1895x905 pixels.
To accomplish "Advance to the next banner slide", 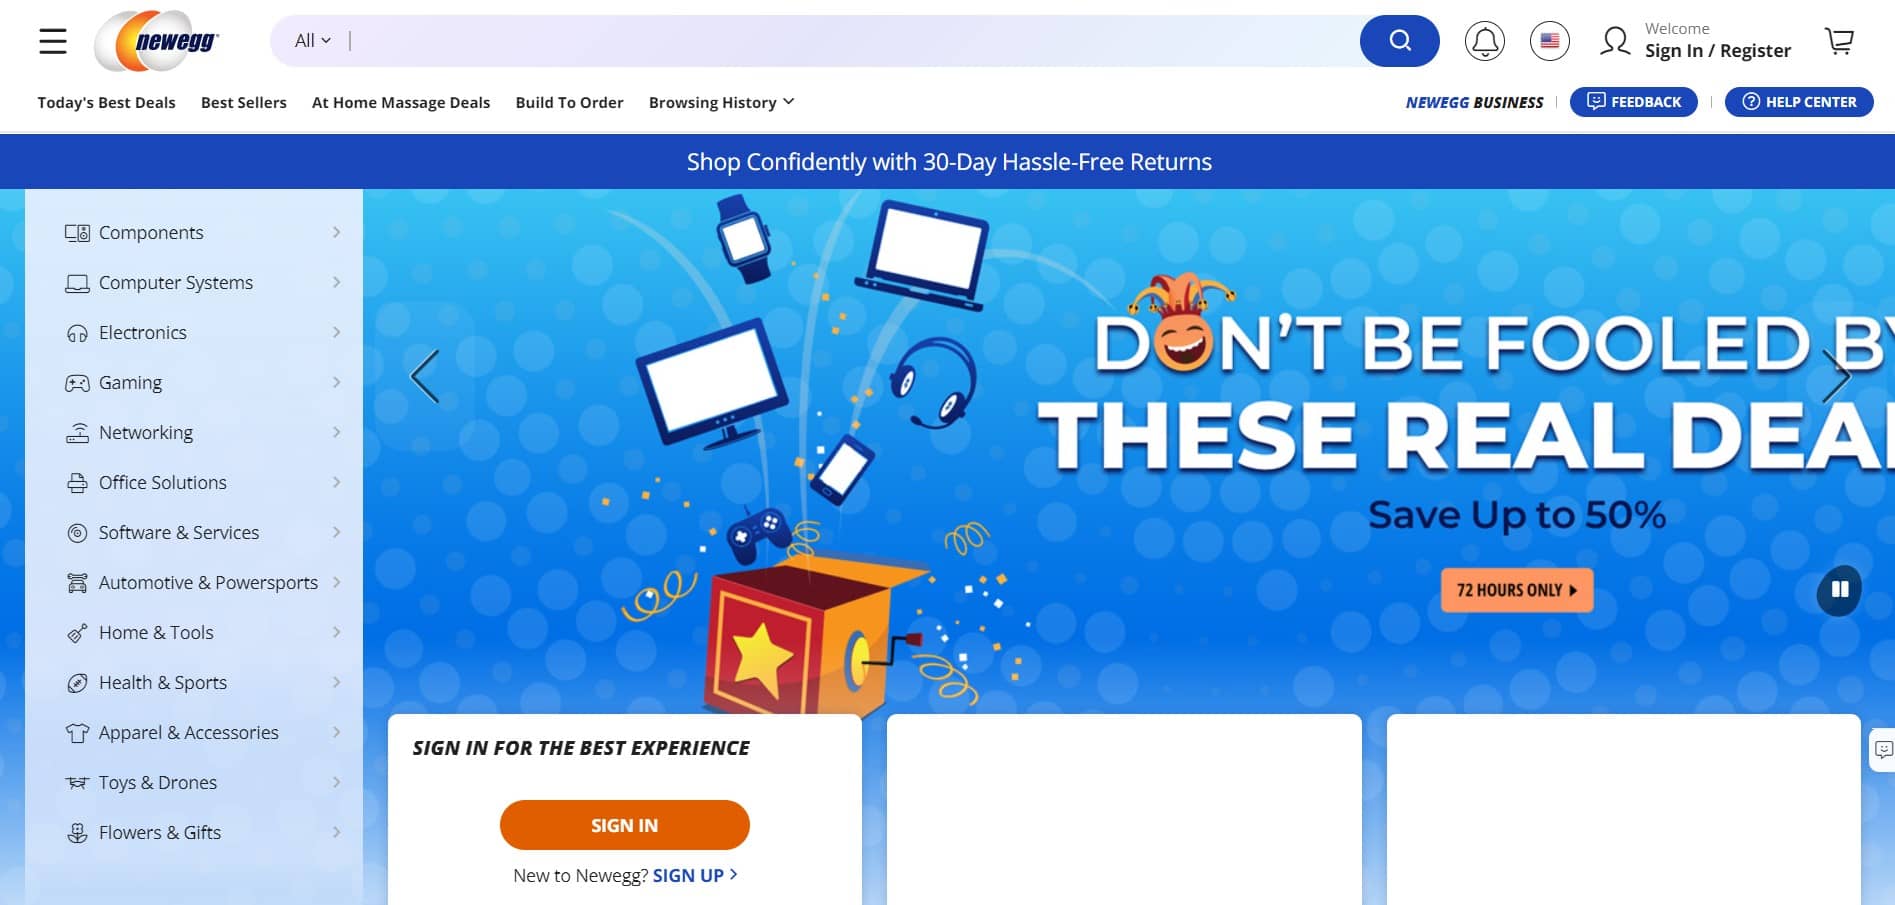I will point(1836,377).
